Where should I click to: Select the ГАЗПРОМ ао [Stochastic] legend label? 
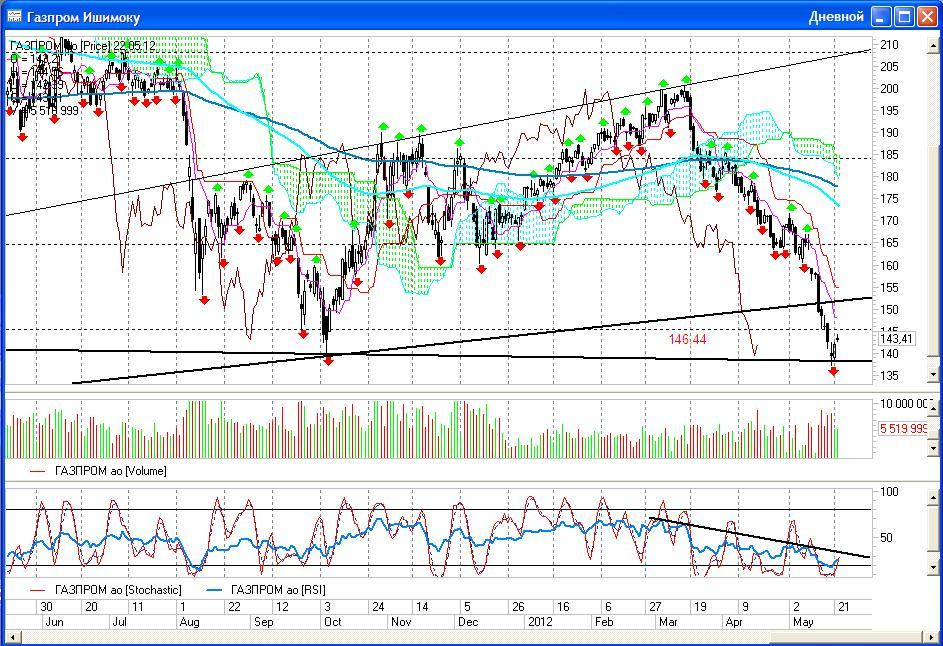(x=118, y=590)
